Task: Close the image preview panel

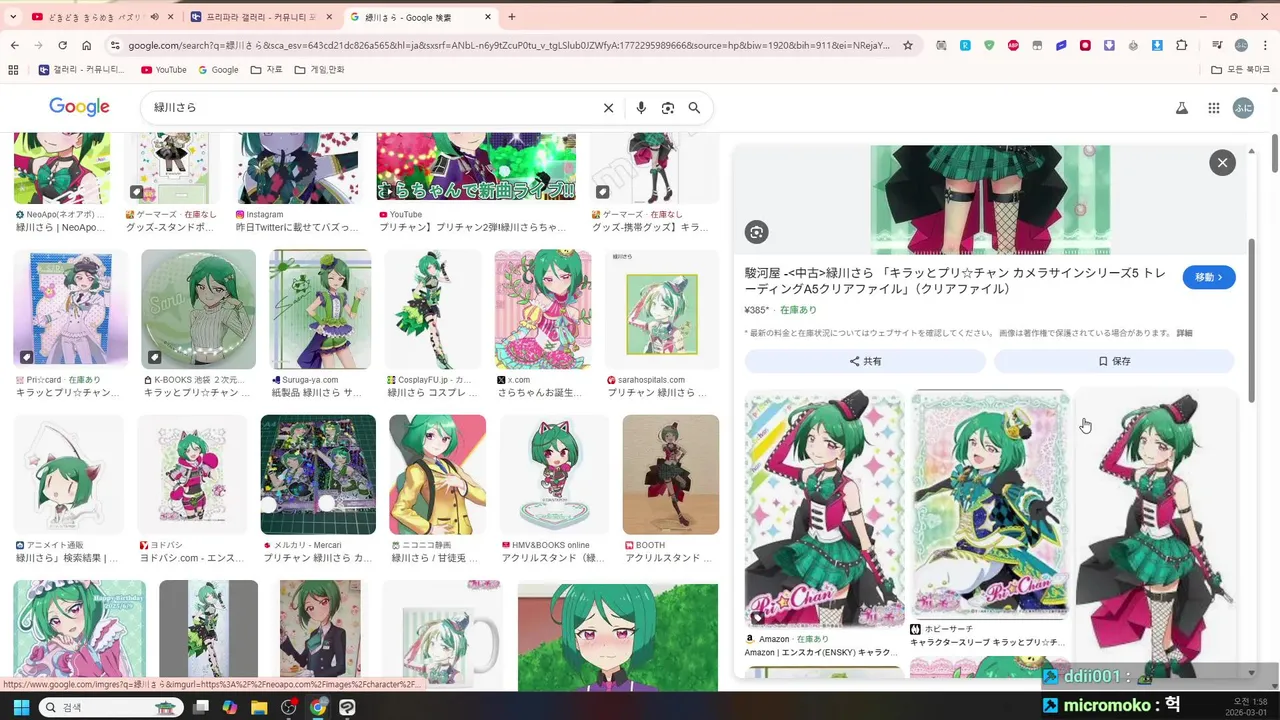Action: 1222,163
